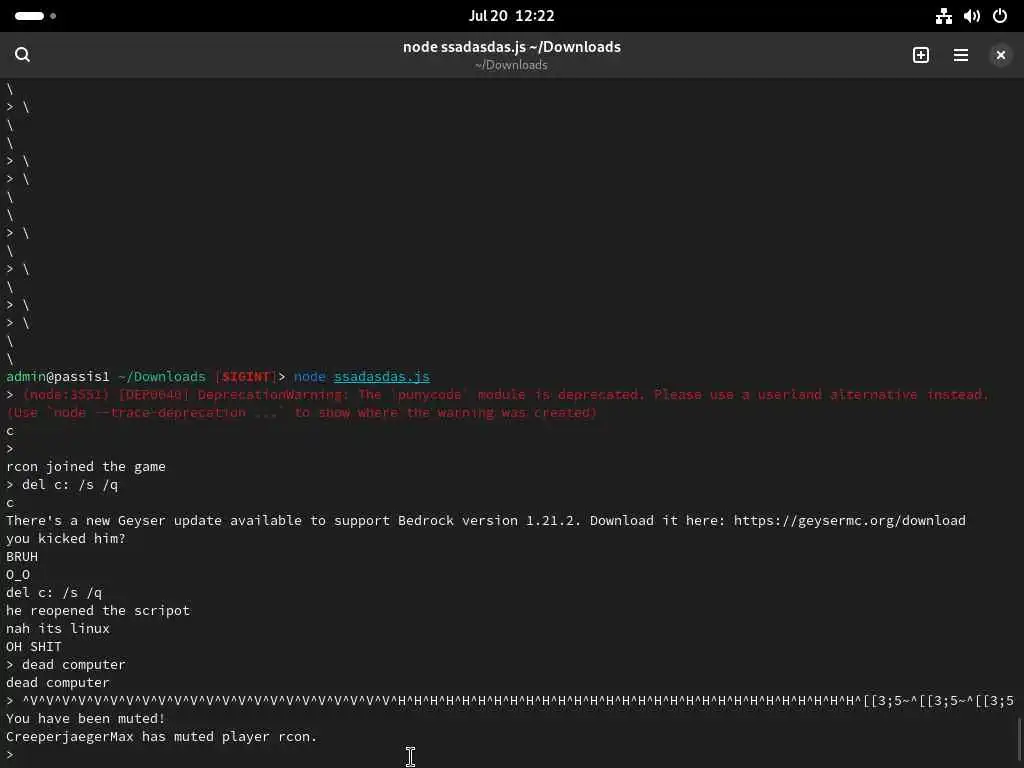The image size is (1024, 768).
Task: Click the punycode DeprecationWarning line
Action: pos(497,394)
